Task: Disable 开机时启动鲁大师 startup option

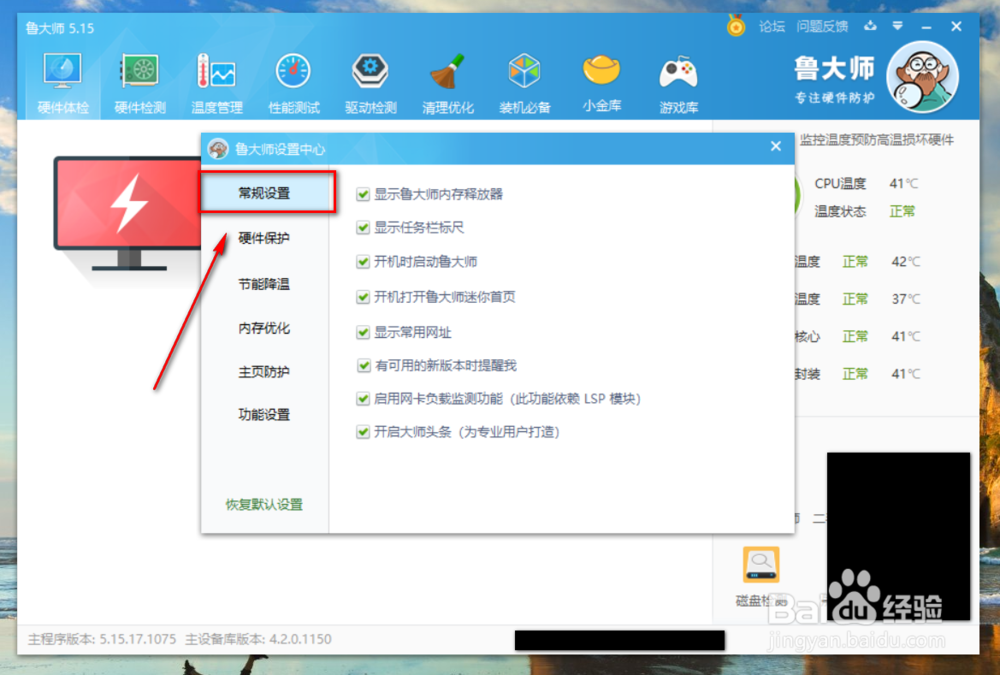Action: (x=364, y=261)
